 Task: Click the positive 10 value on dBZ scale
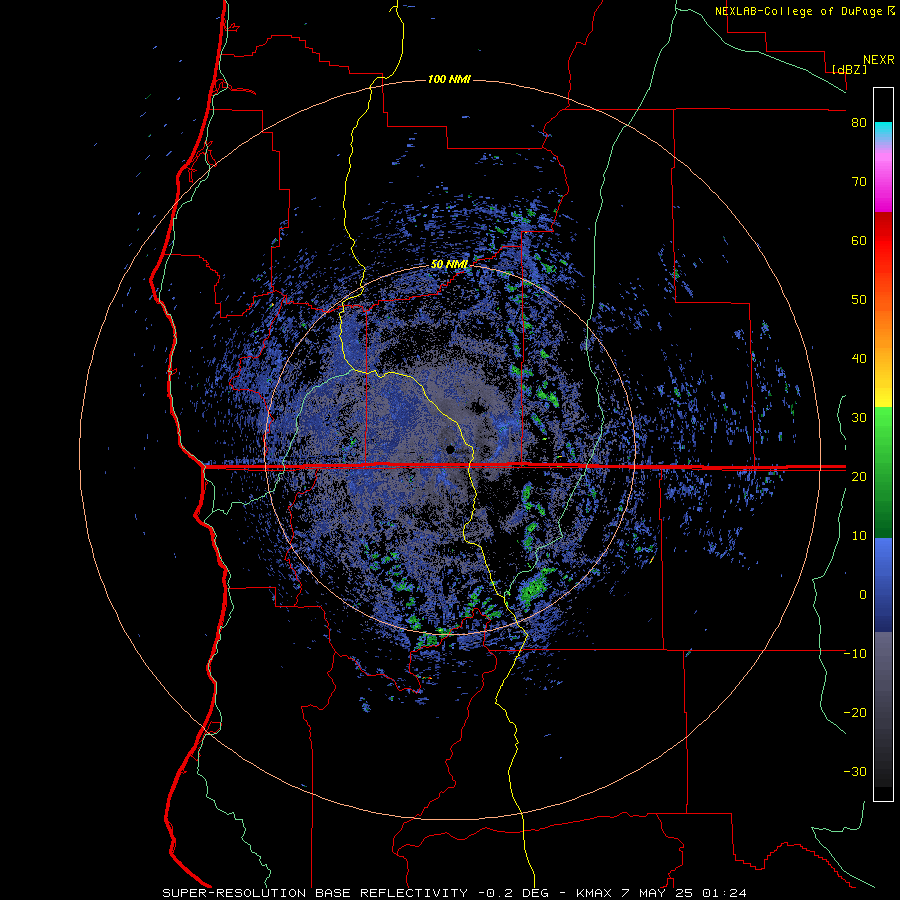point(859,536)
